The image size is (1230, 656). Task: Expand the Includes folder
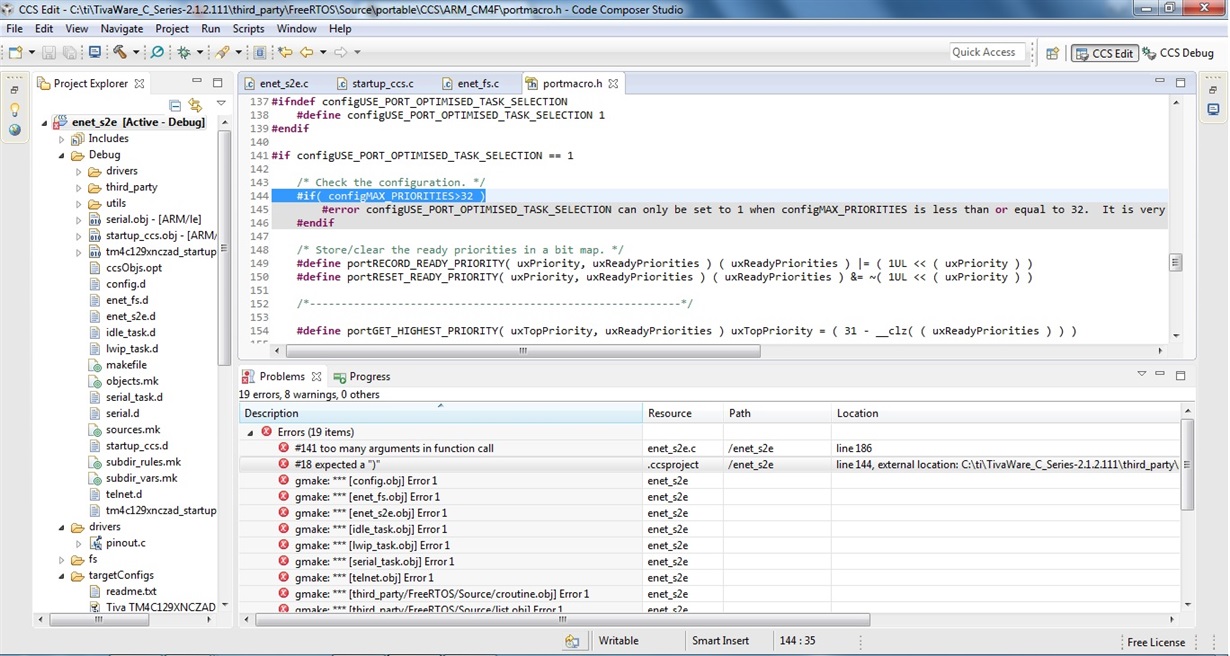(x=62, y=139)
